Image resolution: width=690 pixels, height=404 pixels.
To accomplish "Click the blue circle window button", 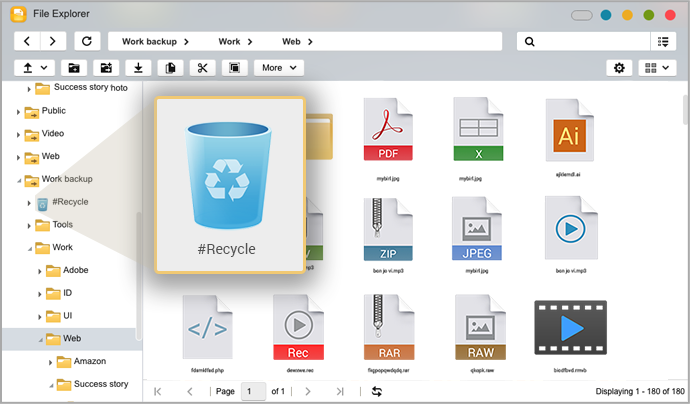I will [x=606, y=15].
